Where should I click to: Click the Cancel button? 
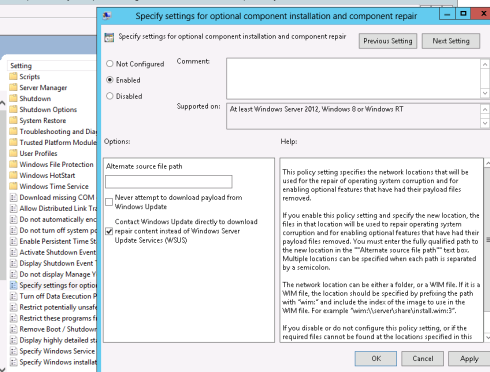423,359
